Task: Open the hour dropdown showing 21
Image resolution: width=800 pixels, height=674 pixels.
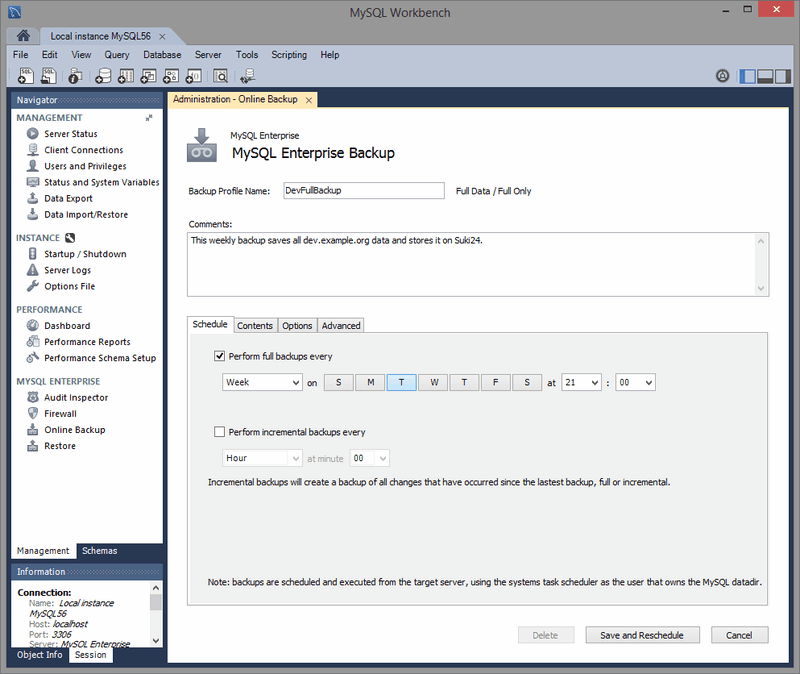Action: click(x=582, y=382)
